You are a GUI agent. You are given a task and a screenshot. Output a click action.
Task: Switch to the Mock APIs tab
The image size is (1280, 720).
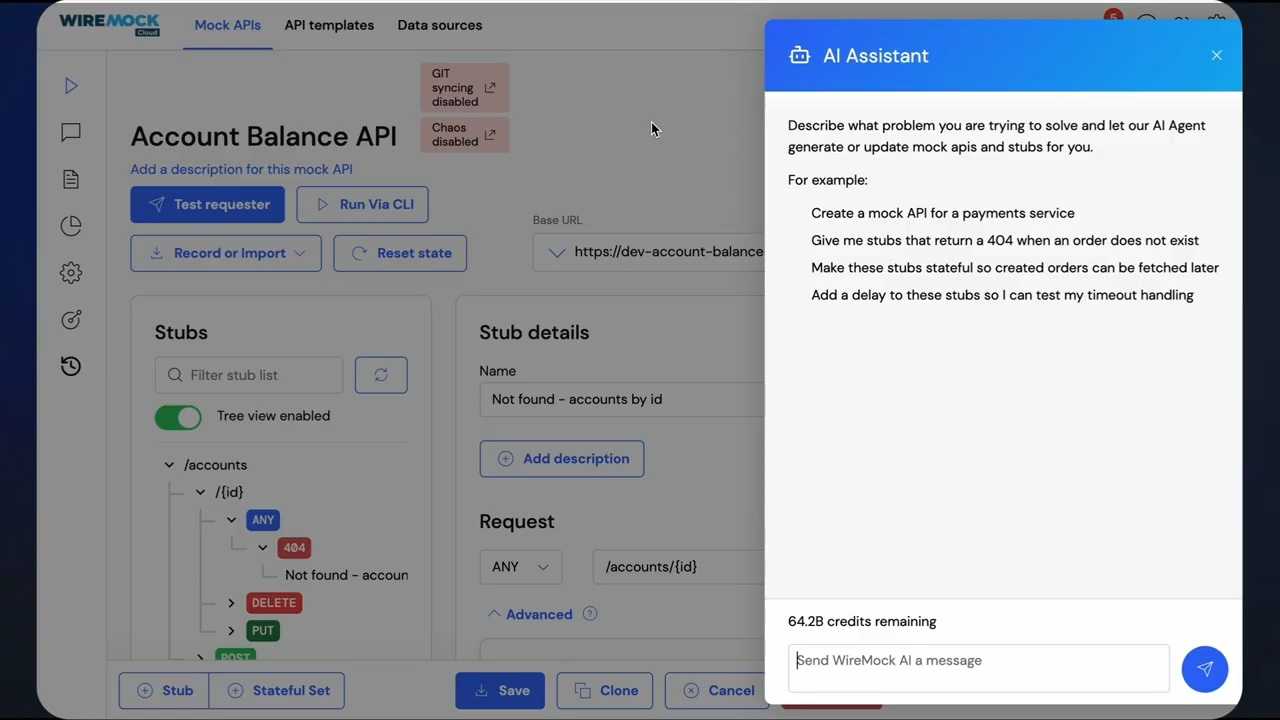click(227, 25)
